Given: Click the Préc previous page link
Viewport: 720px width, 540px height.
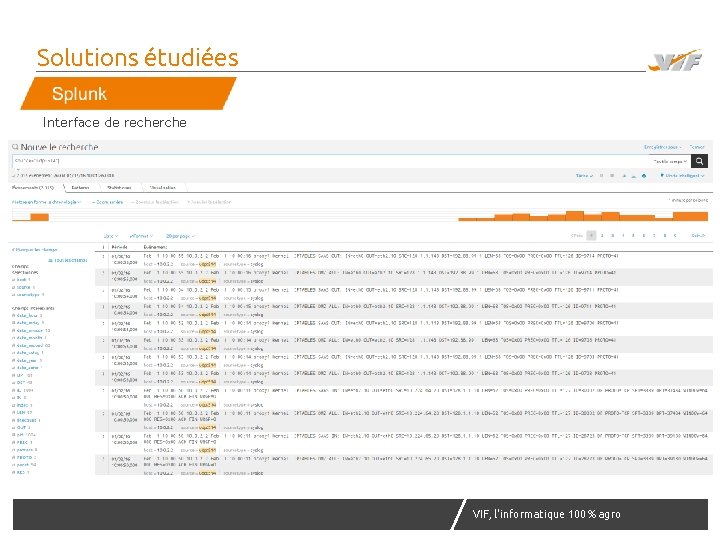Looking at the screenshot, I should pos(577,236).
